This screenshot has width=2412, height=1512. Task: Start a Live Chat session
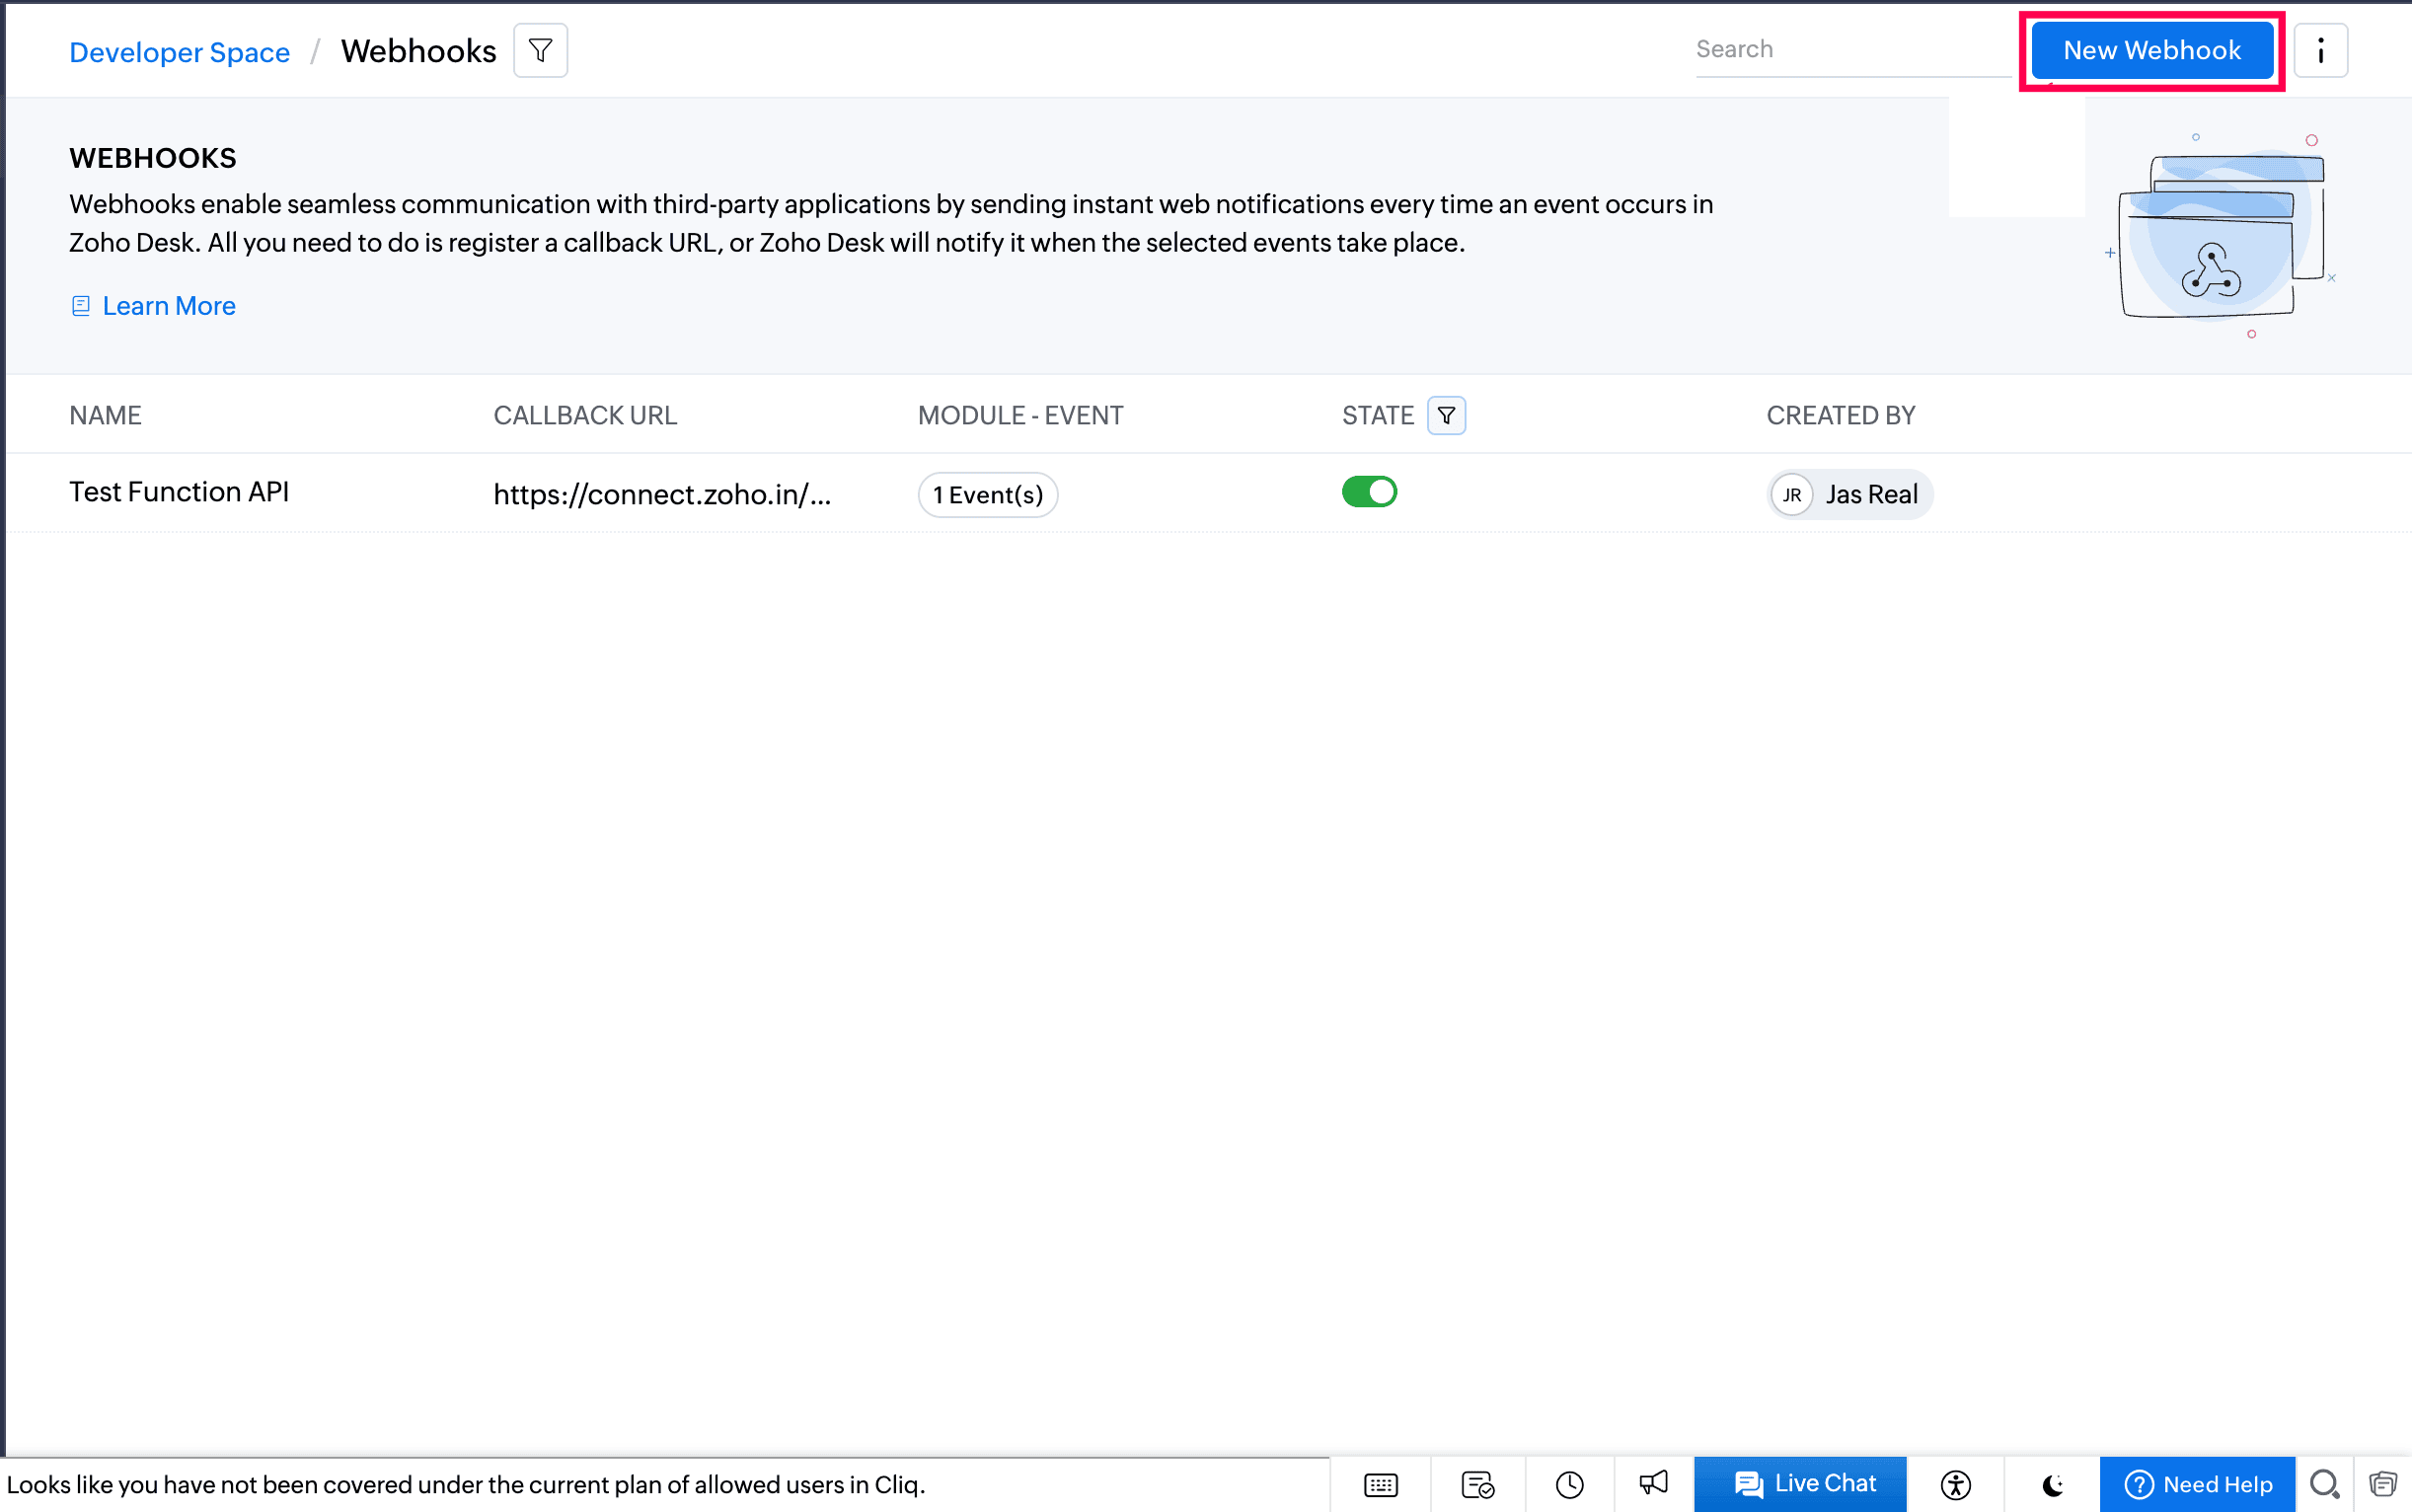coord(1800,1485)
